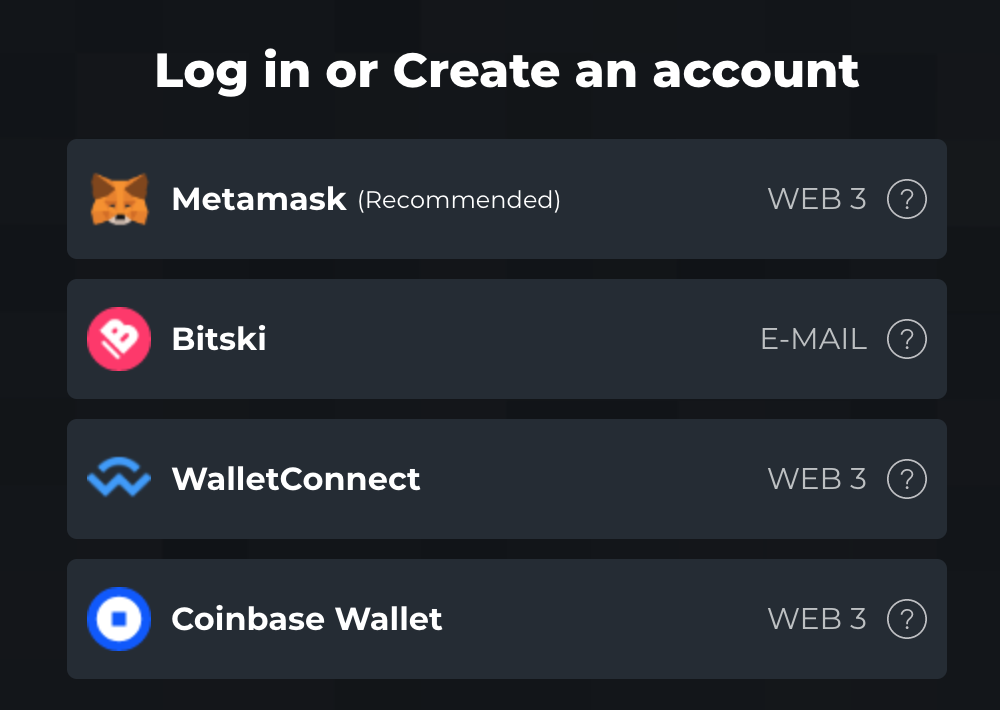This screenshot has width=1000, height=710.
Task: Select the Metamask fox icon
Action: coord(119,198)
